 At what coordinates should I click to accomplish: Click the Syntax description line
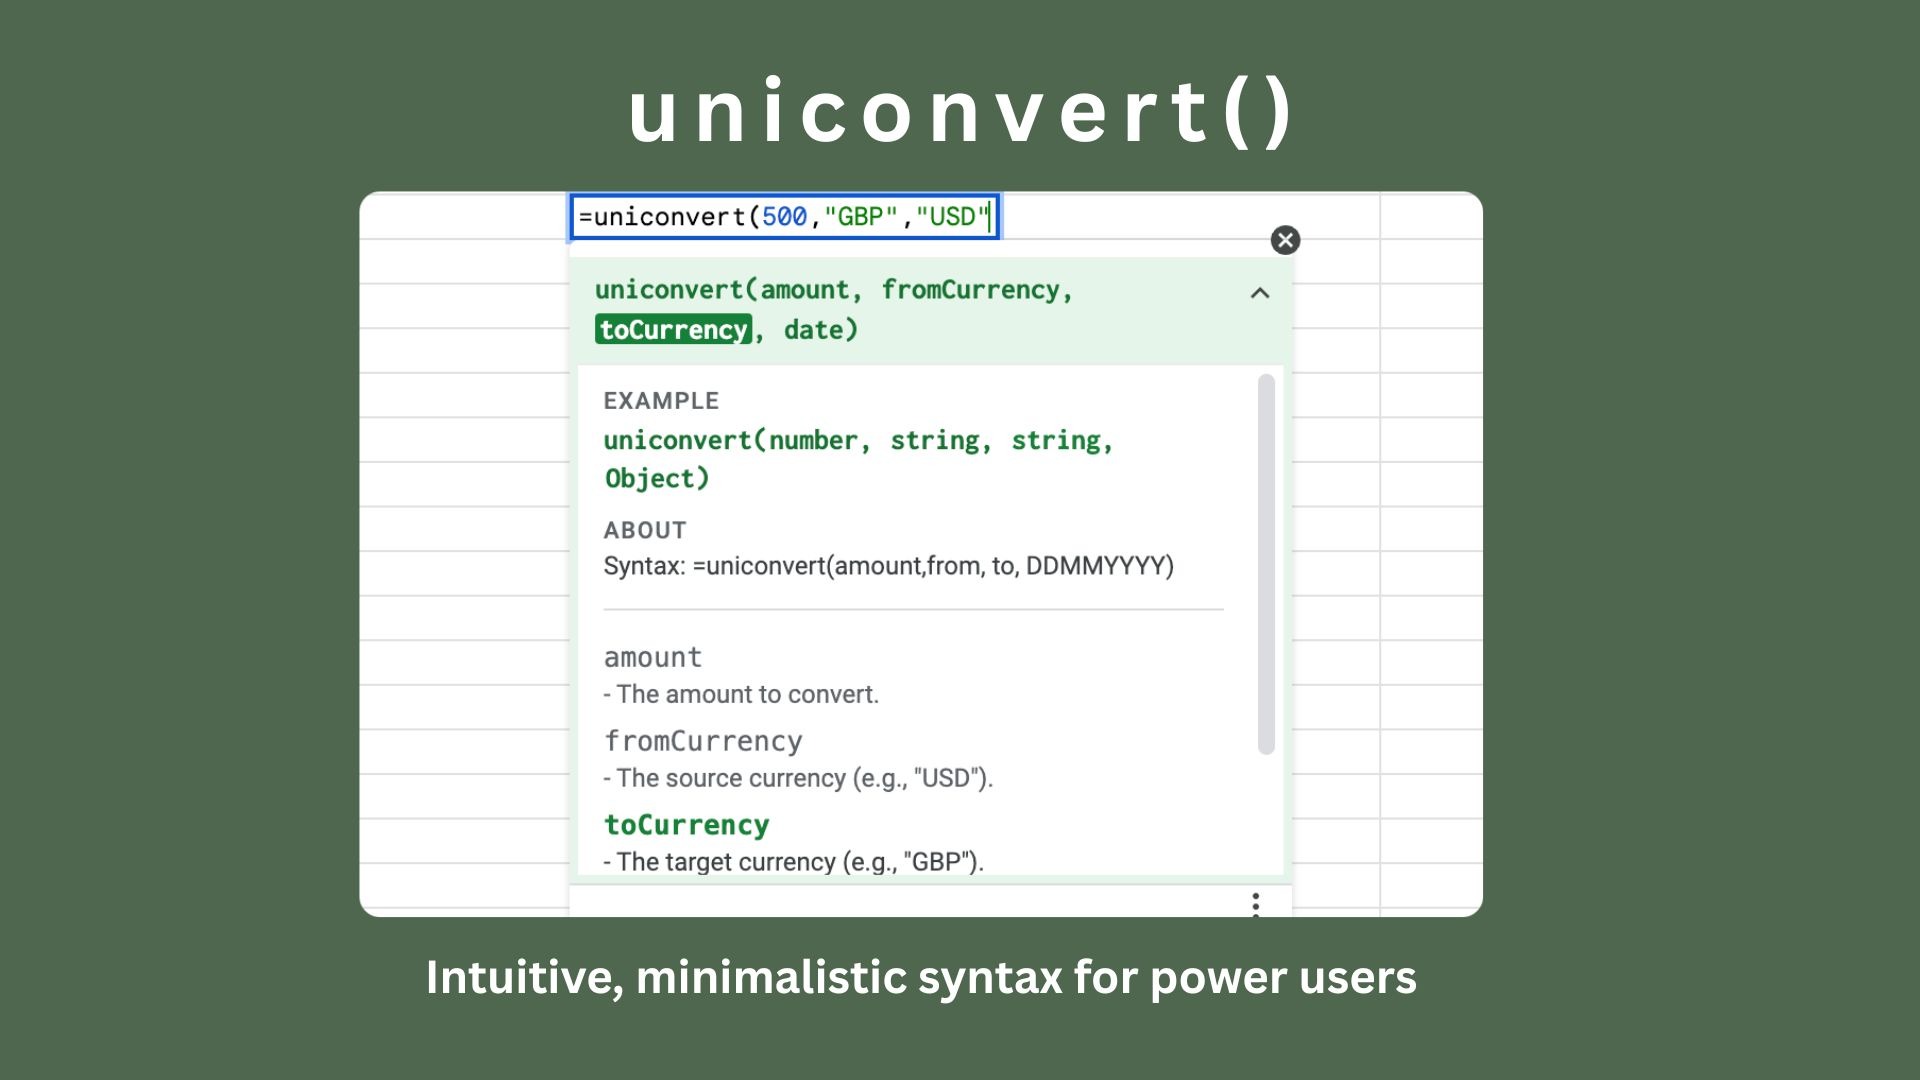click(x=888, y=566)
